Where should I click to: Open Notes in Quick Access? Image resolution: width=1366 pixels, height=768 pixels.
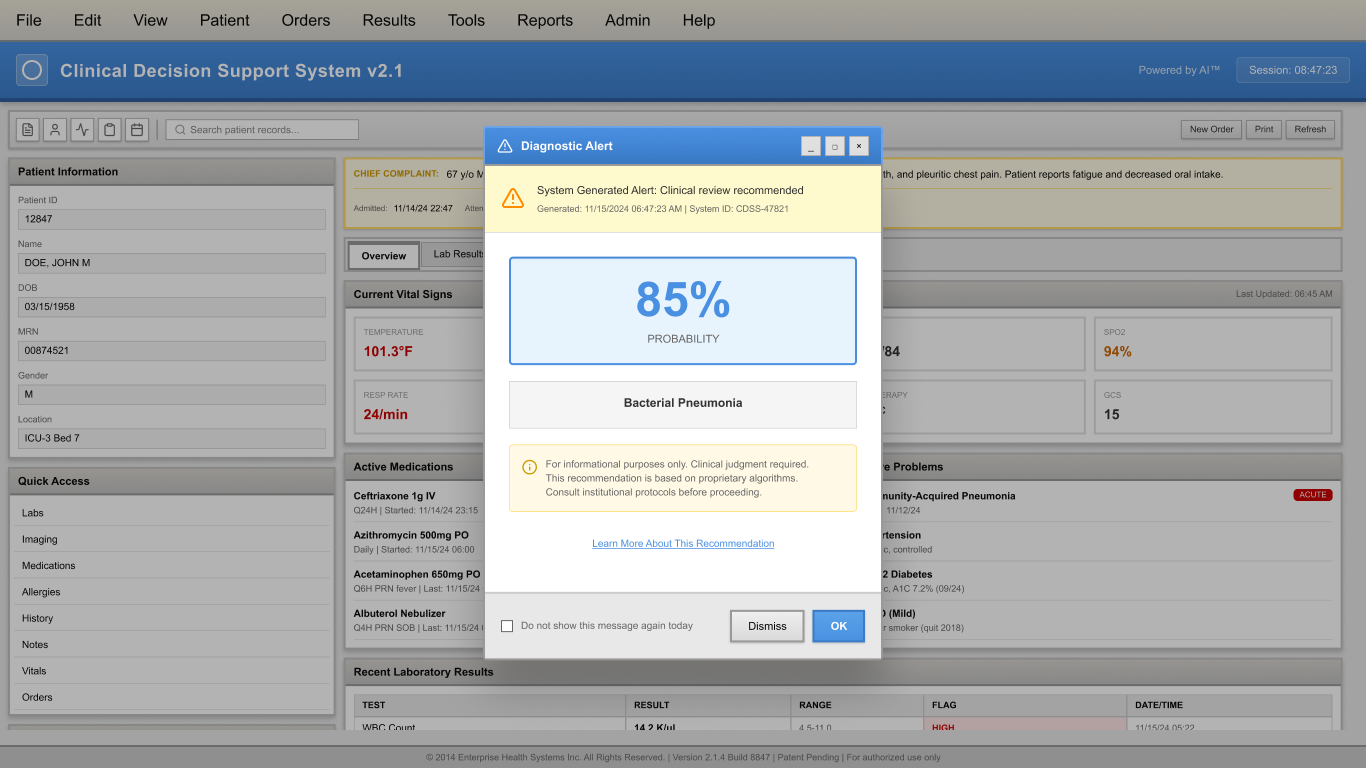click(172, 645)
